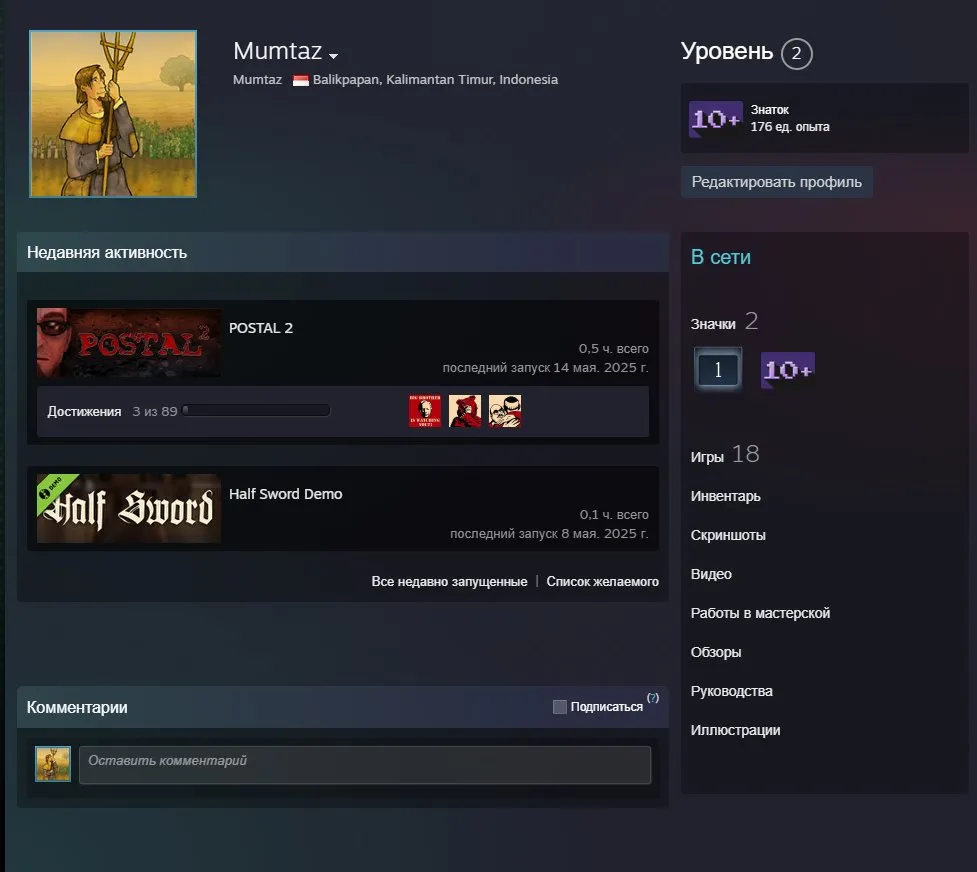Open the large profile avatar picture
The image size is (977, 872).
113,114
